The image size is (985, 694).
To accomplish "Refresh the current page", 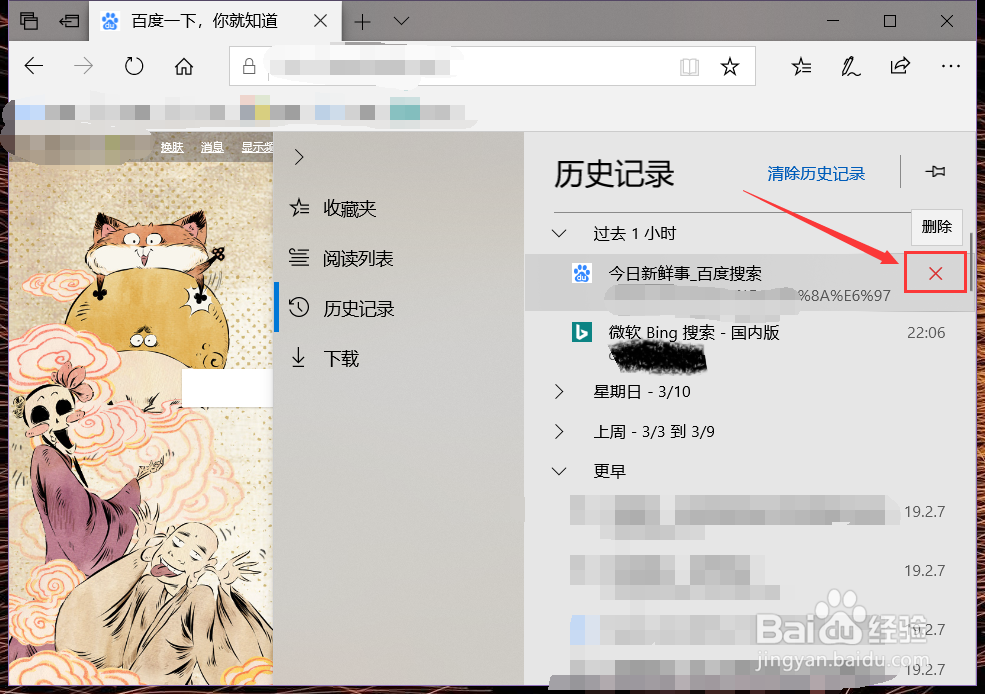I will (x=134, y=66).
